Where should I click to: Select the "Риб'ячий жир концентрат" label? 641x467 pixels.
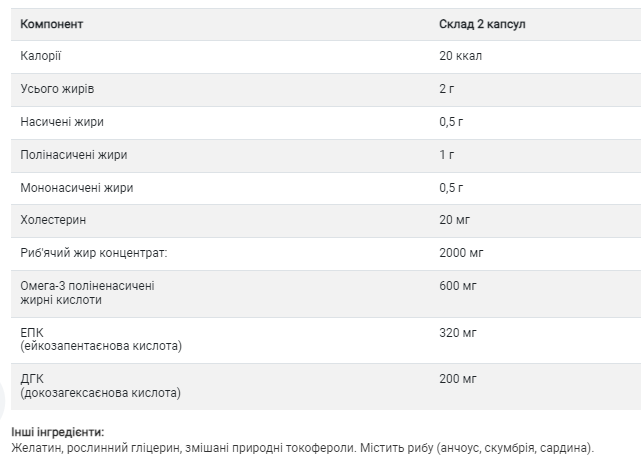pyautogui.click(x=94, y=253)
